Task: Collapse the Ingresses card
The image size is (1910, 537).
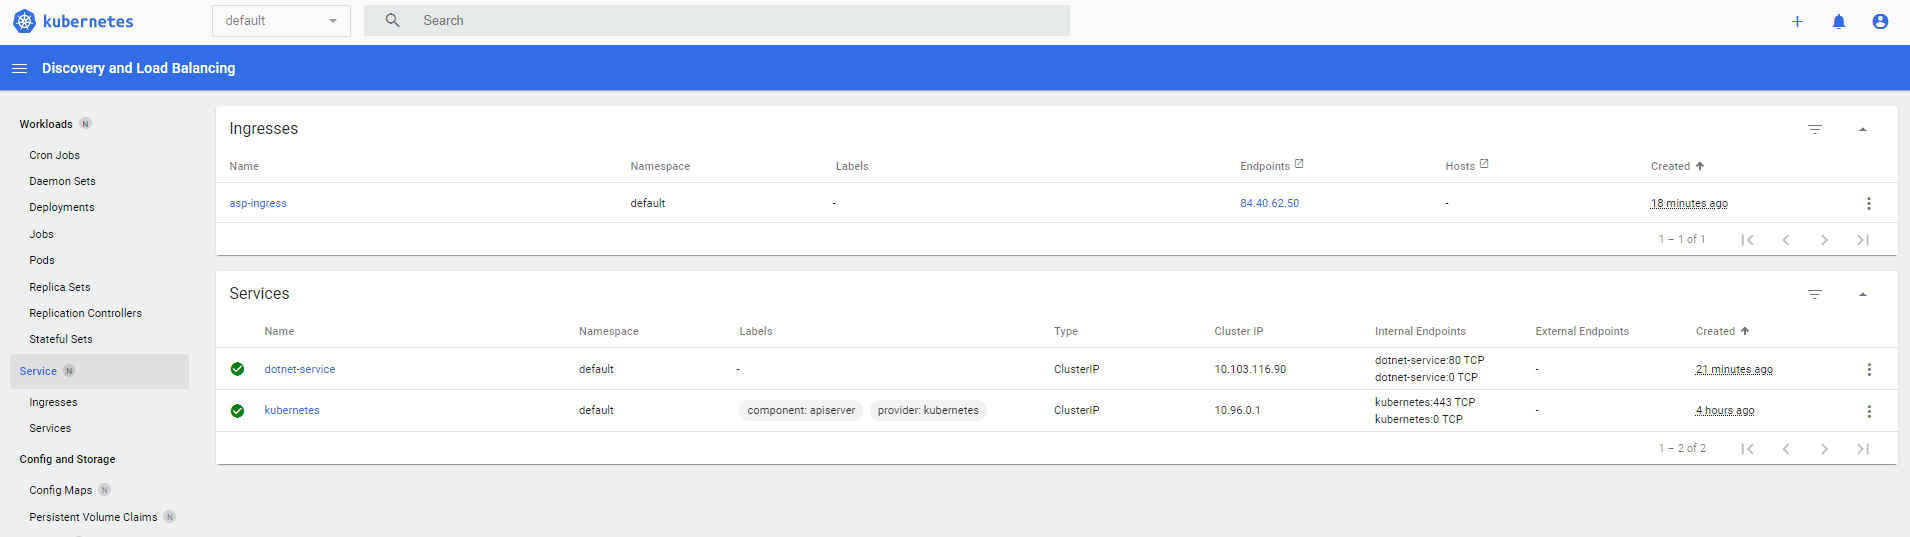Action: click(x=1862, y=129)
